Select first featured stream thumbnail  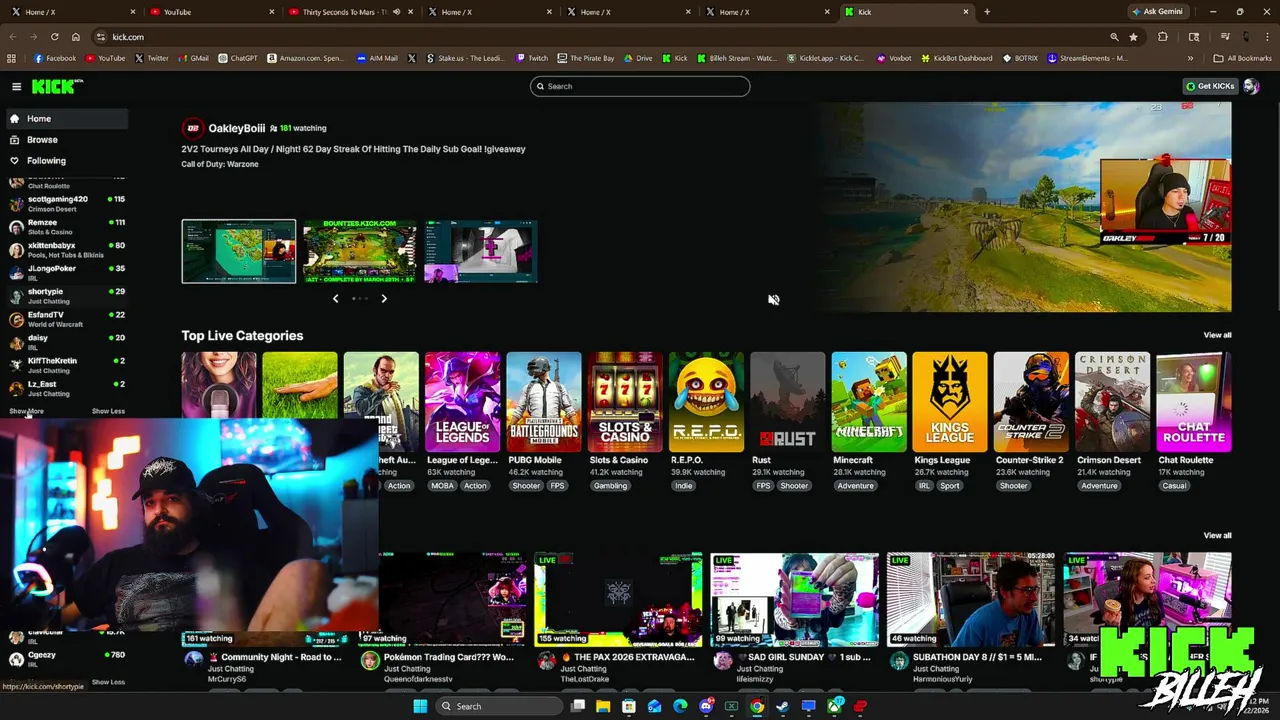coord(239,251)
